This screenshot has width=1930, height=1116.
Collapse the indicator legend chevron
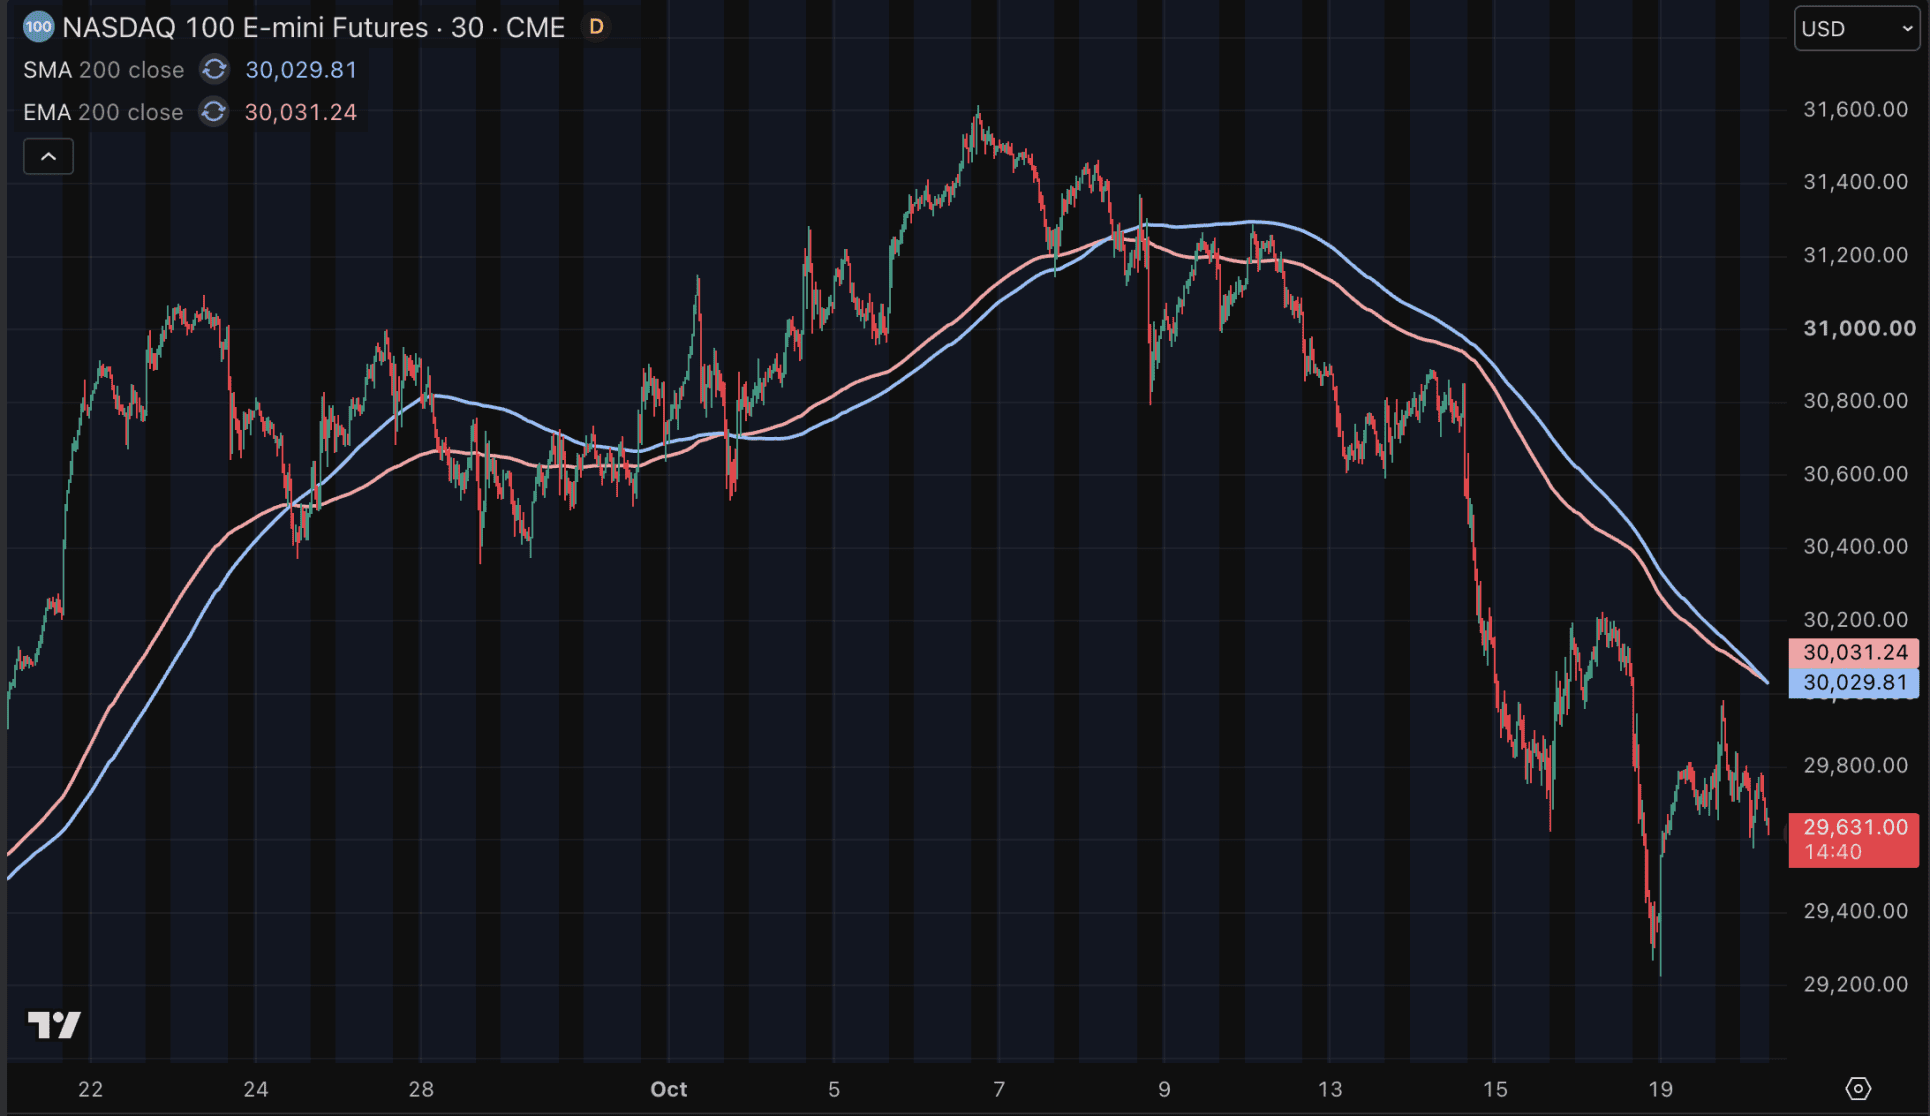click(x=48, y=157)
